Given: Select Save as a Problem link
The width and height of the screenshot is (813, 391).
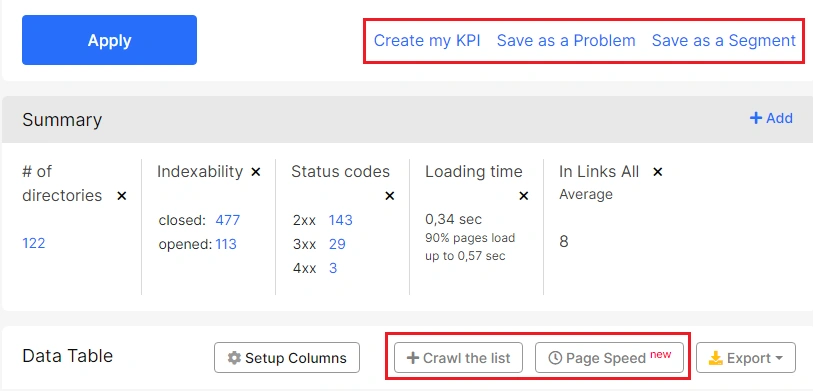Looking at the screenshot, I should (x=566, y=40).
